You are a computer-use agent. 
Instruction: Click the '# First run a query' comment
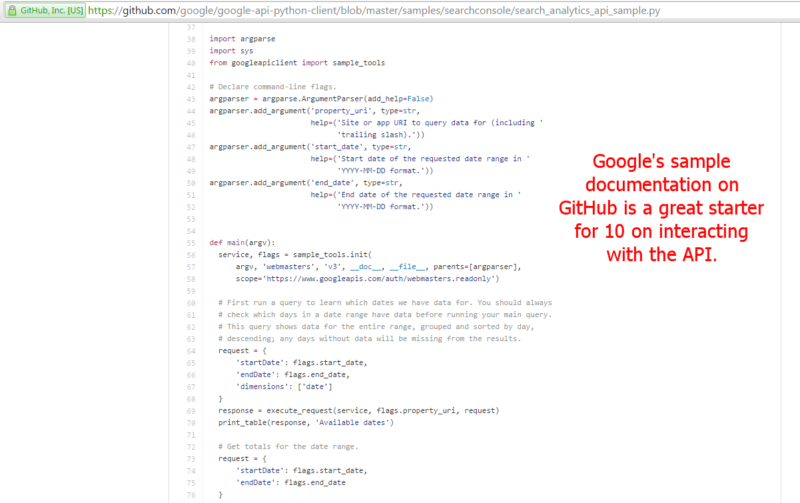coord(385,303)
